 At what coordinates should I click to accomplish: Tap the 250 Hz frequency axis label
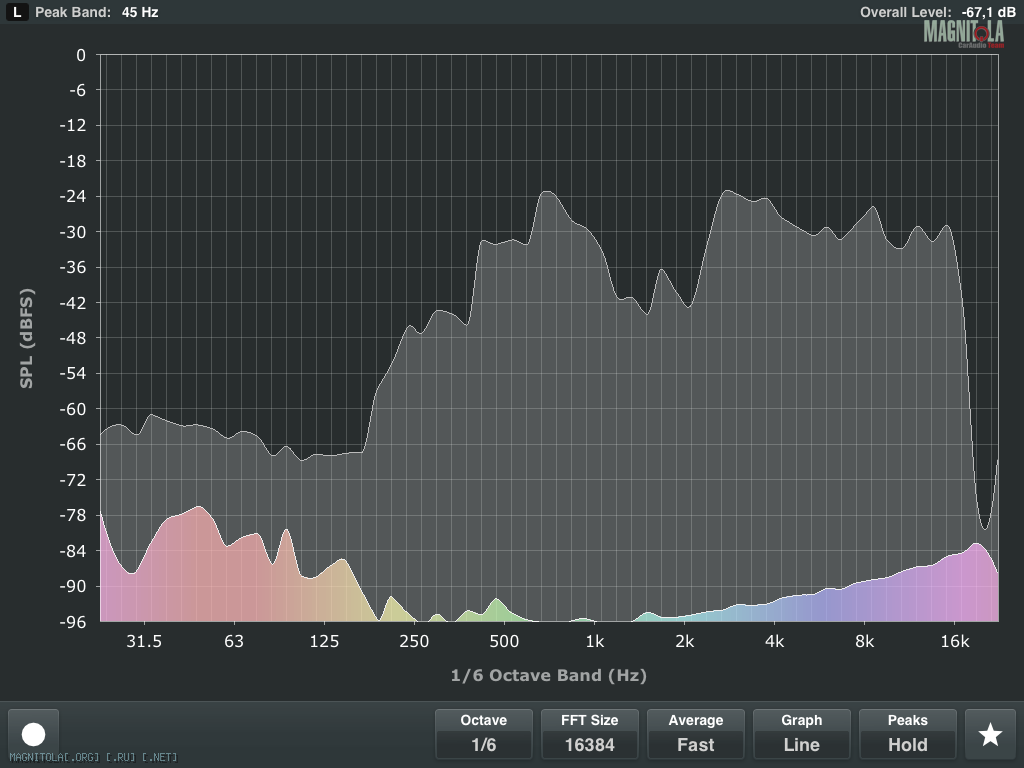(x=414, y=641)
